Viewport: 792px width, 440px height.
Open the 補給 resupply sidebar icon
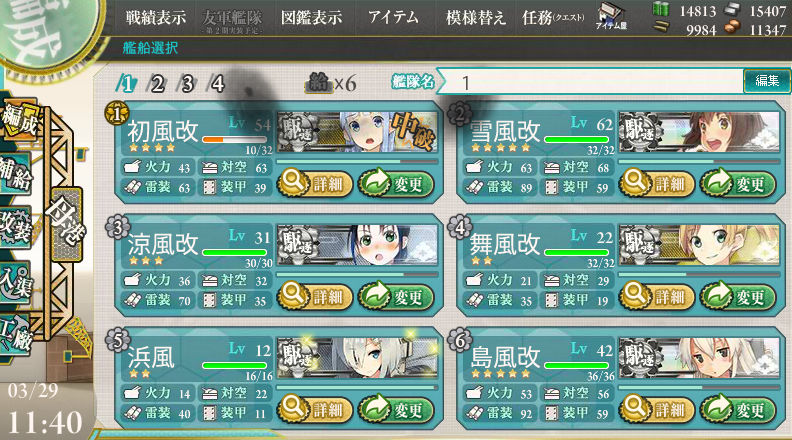point(16,174)
